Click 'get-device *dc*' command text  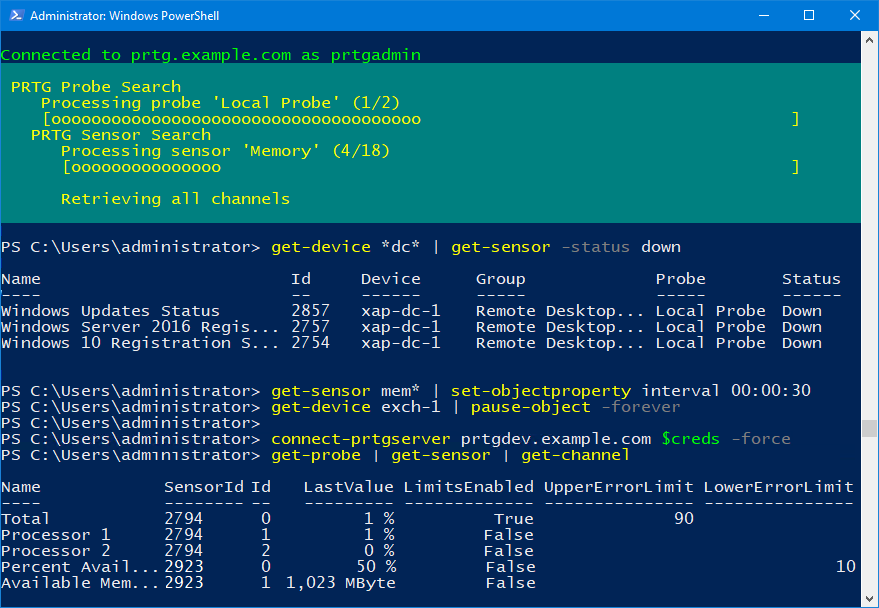click(x=345, y=247)
